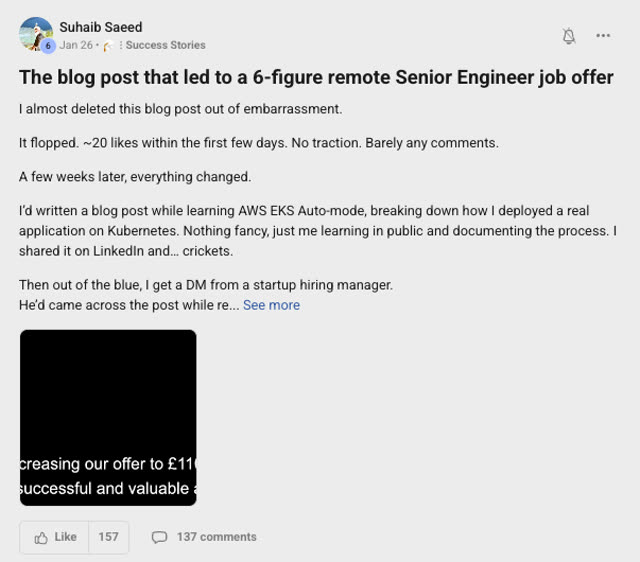This screenshot has width=640, height=562.
Task: Click the level 6 badge on avatar
Action: pos(48,46)
